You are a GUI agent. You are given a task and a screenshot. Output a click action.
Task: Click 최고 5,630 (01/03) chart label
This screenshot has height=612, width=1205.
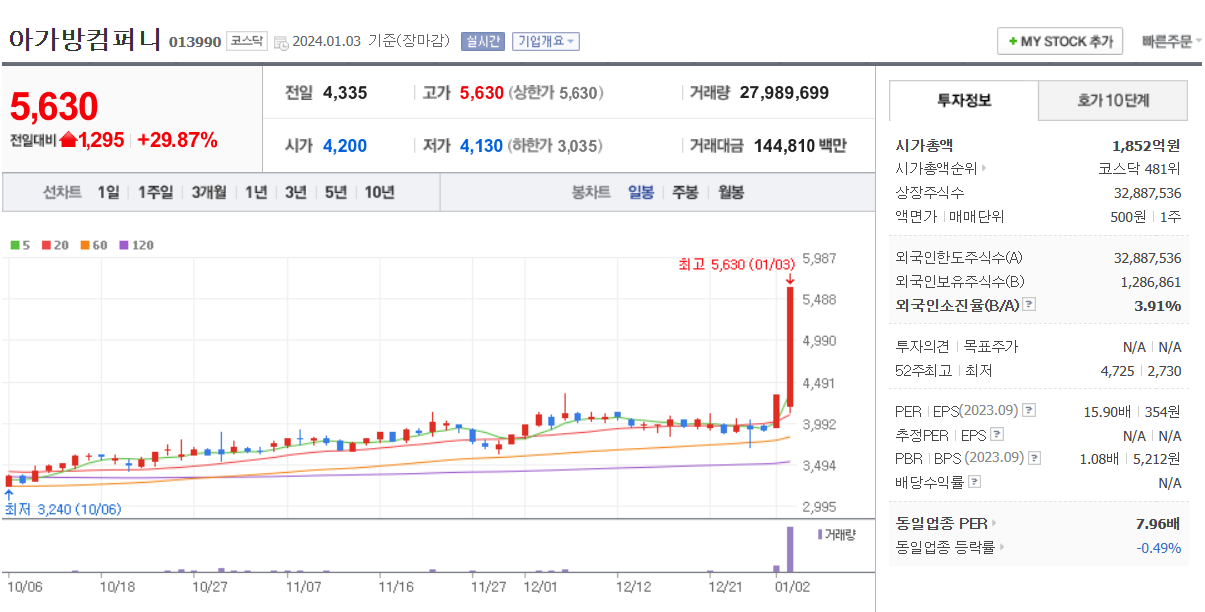click(x=737, y=264)
